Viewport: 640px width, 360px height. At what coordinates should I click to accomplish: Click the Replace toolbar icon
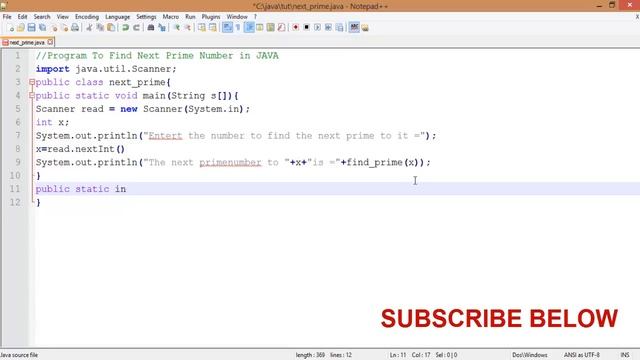coord(162,28)
